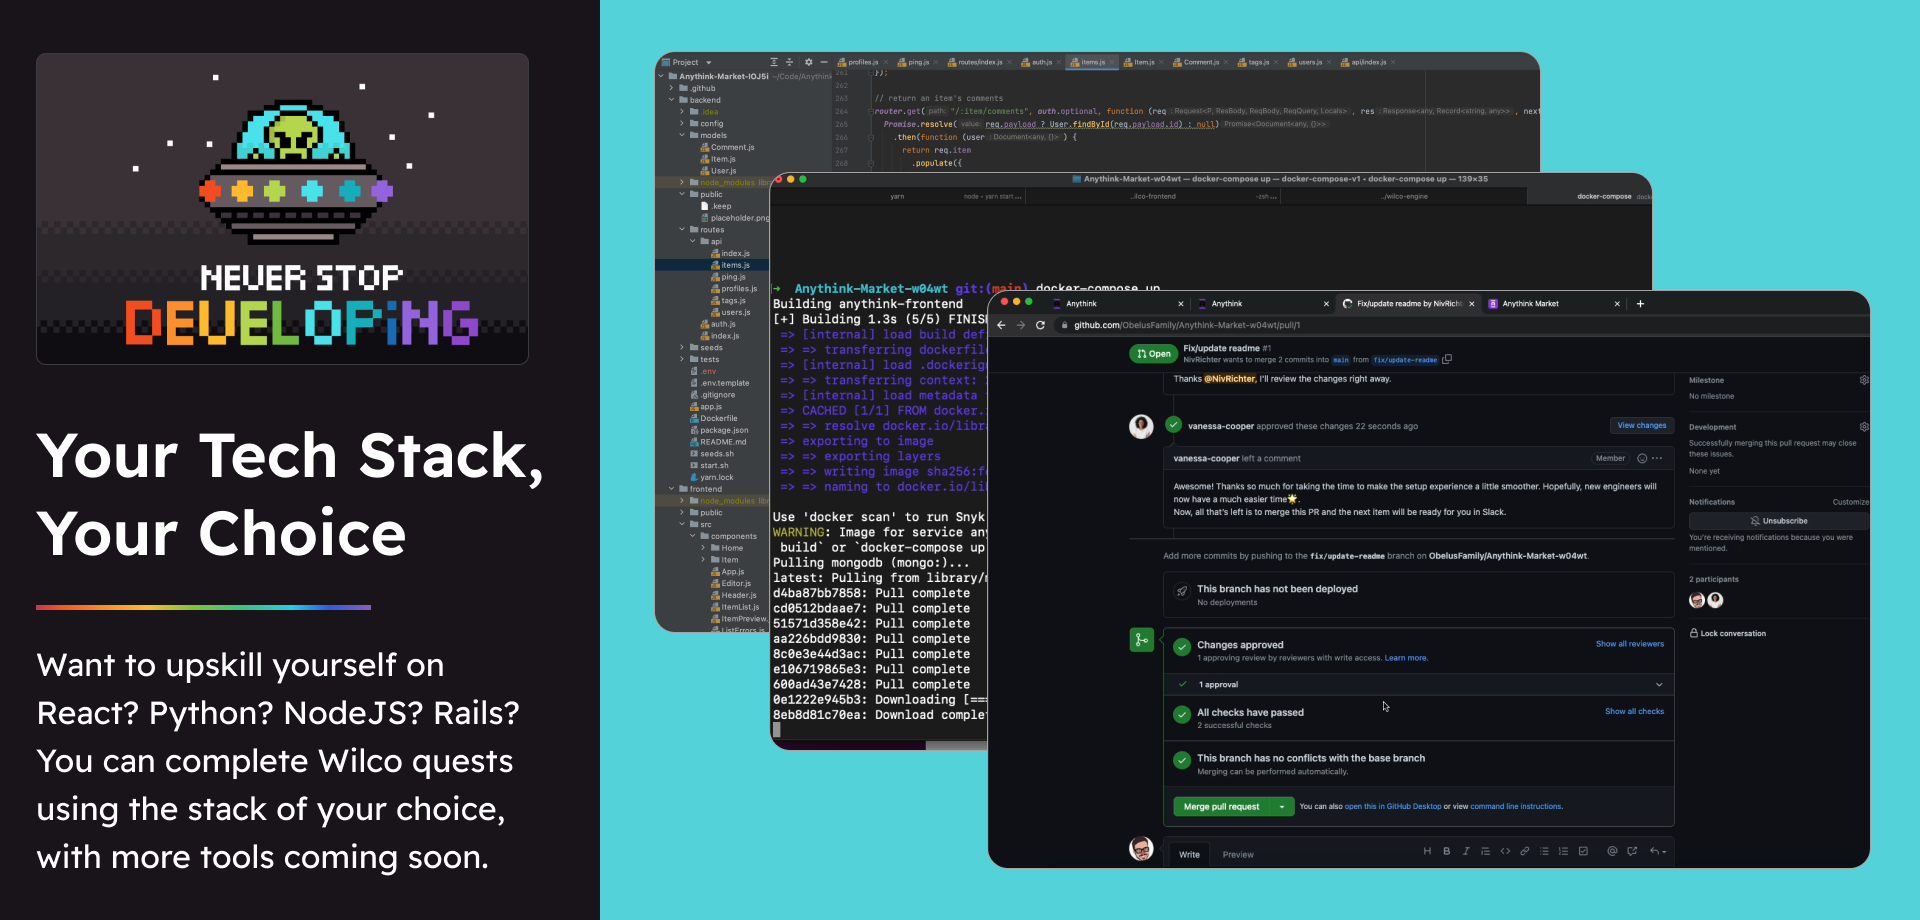
Task: Collapse routes folder in IDE project tree
Action: click(682, 230)
